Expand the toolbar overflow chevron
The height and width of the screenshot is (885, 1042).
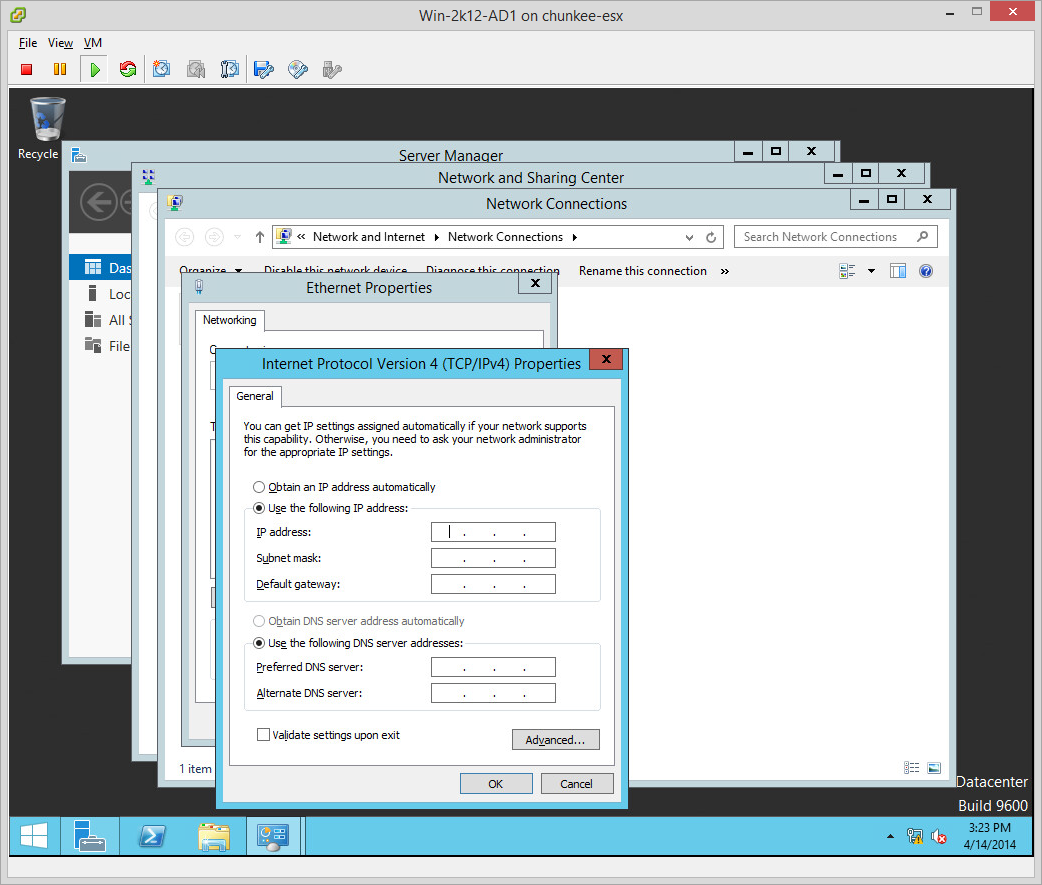tap(725, 271)
